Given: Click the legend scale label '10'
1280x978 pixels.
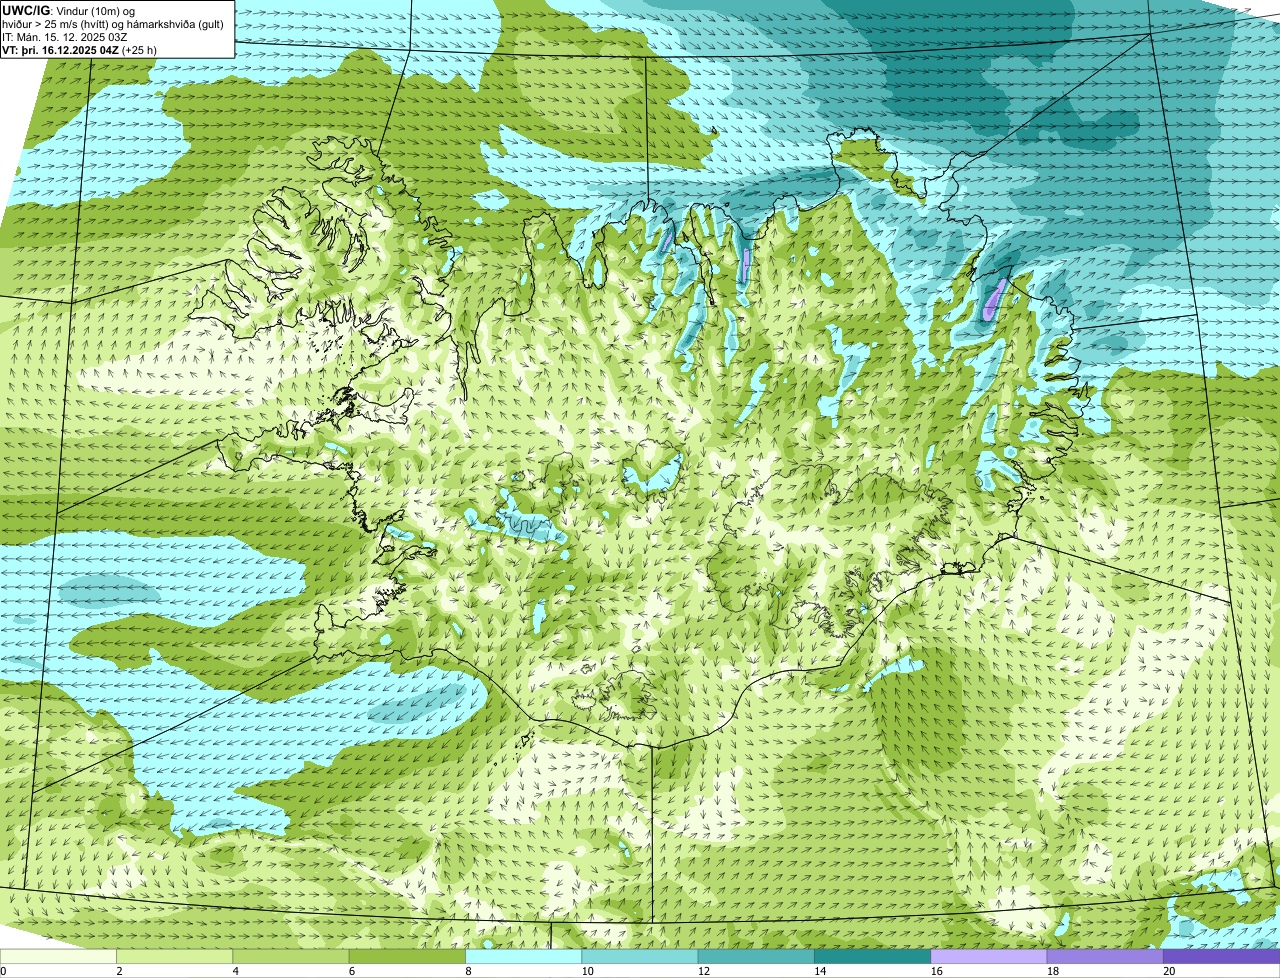Looking at the screenshot, I should pos(587,971).
